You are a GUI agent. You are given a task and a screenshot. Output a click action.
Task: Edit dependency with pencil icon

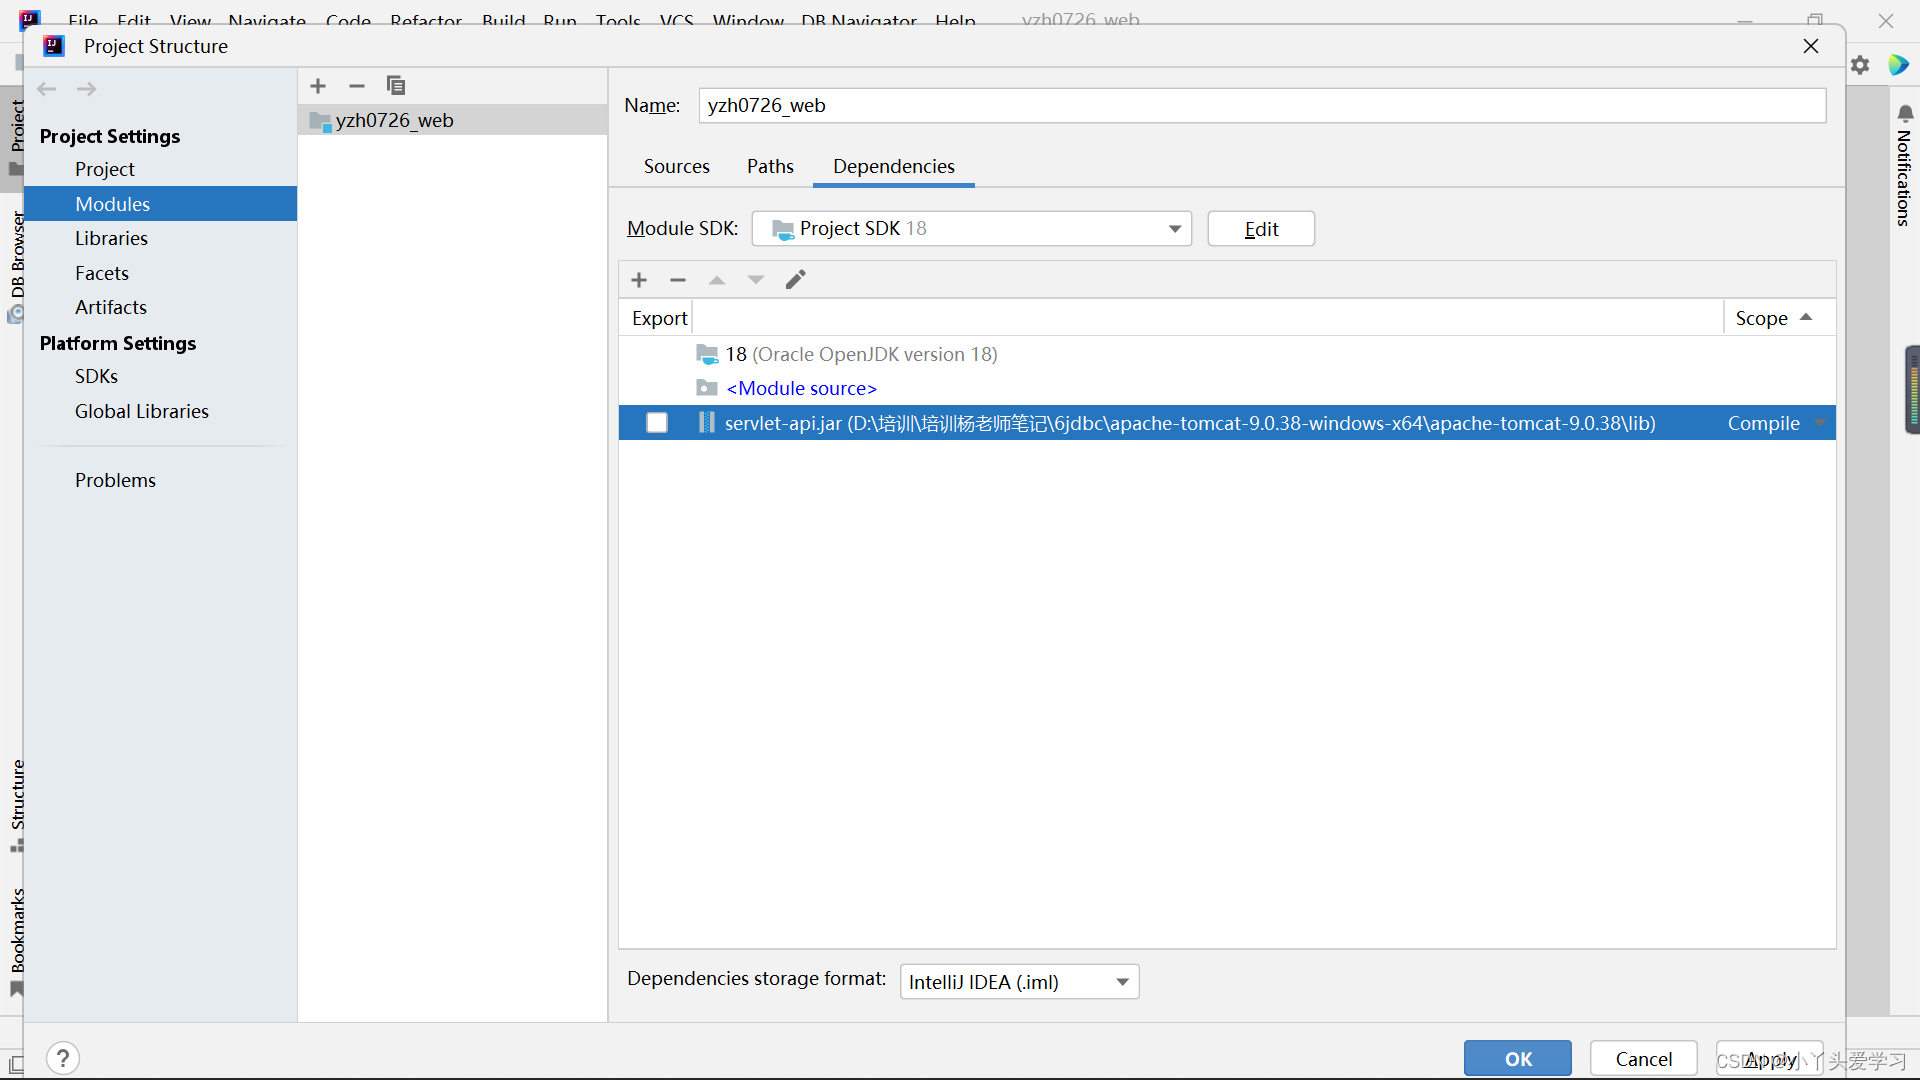(x=795, y=280)
